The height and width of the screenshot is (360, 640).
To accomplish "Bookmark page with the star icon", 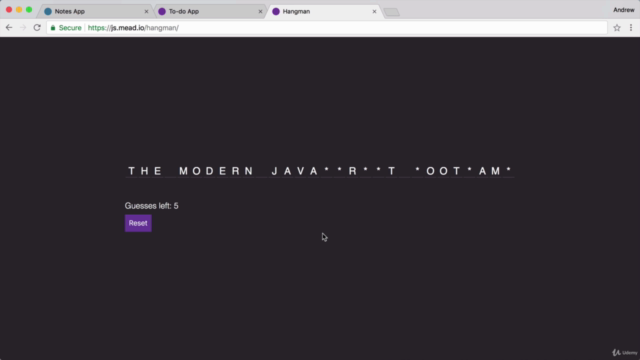I will [617, 28].
